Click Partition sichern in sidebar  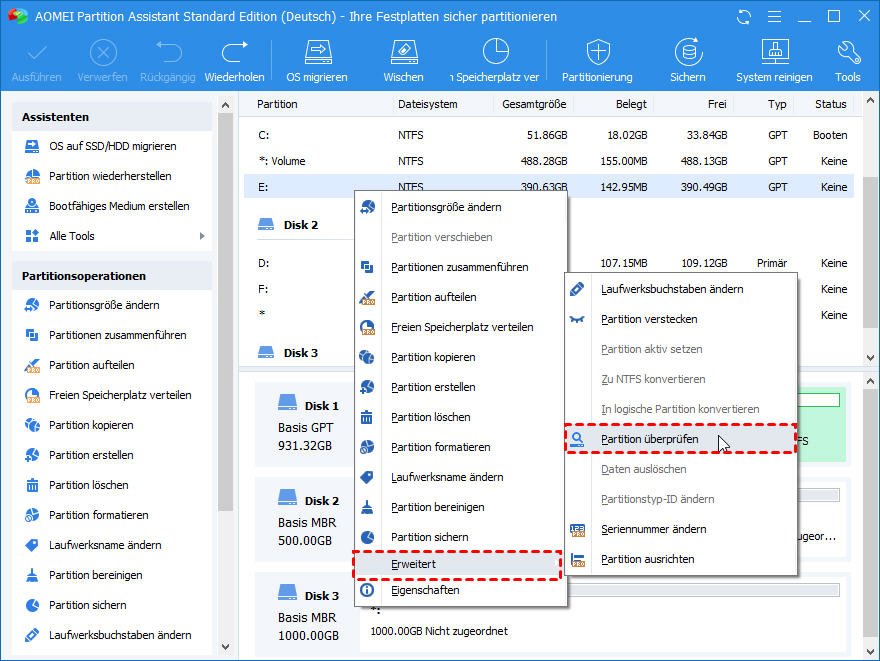click(x=88, y=605)
